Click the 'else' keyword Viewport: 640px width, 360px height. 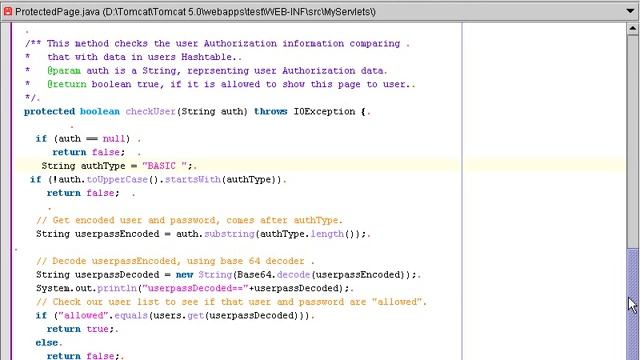47,342
